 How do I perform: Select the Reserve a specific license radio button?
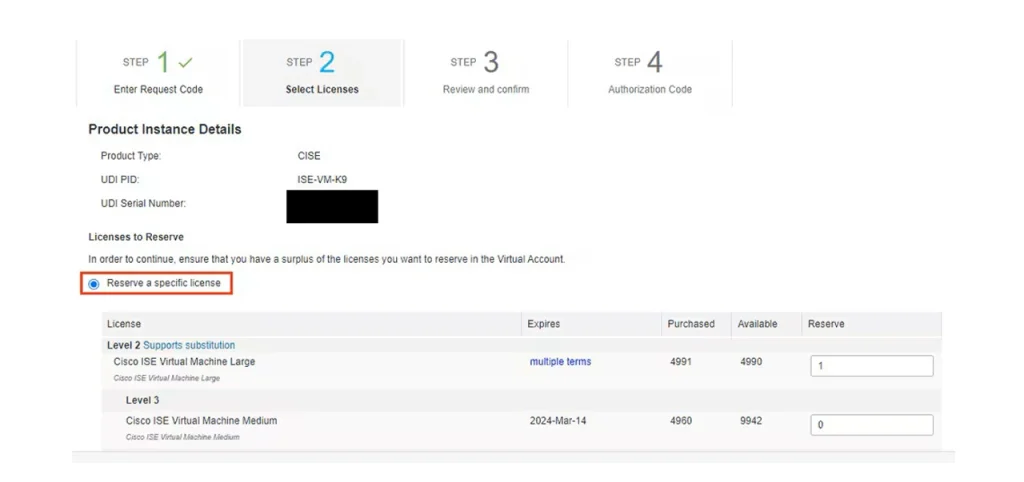[x=94, y=284]
